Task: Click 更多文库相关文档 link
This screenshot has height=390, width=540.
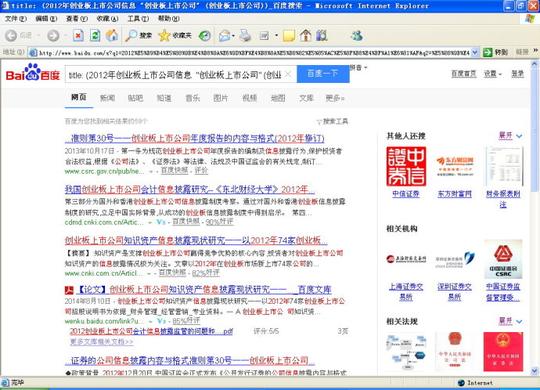Action: [x=102, y=342]
